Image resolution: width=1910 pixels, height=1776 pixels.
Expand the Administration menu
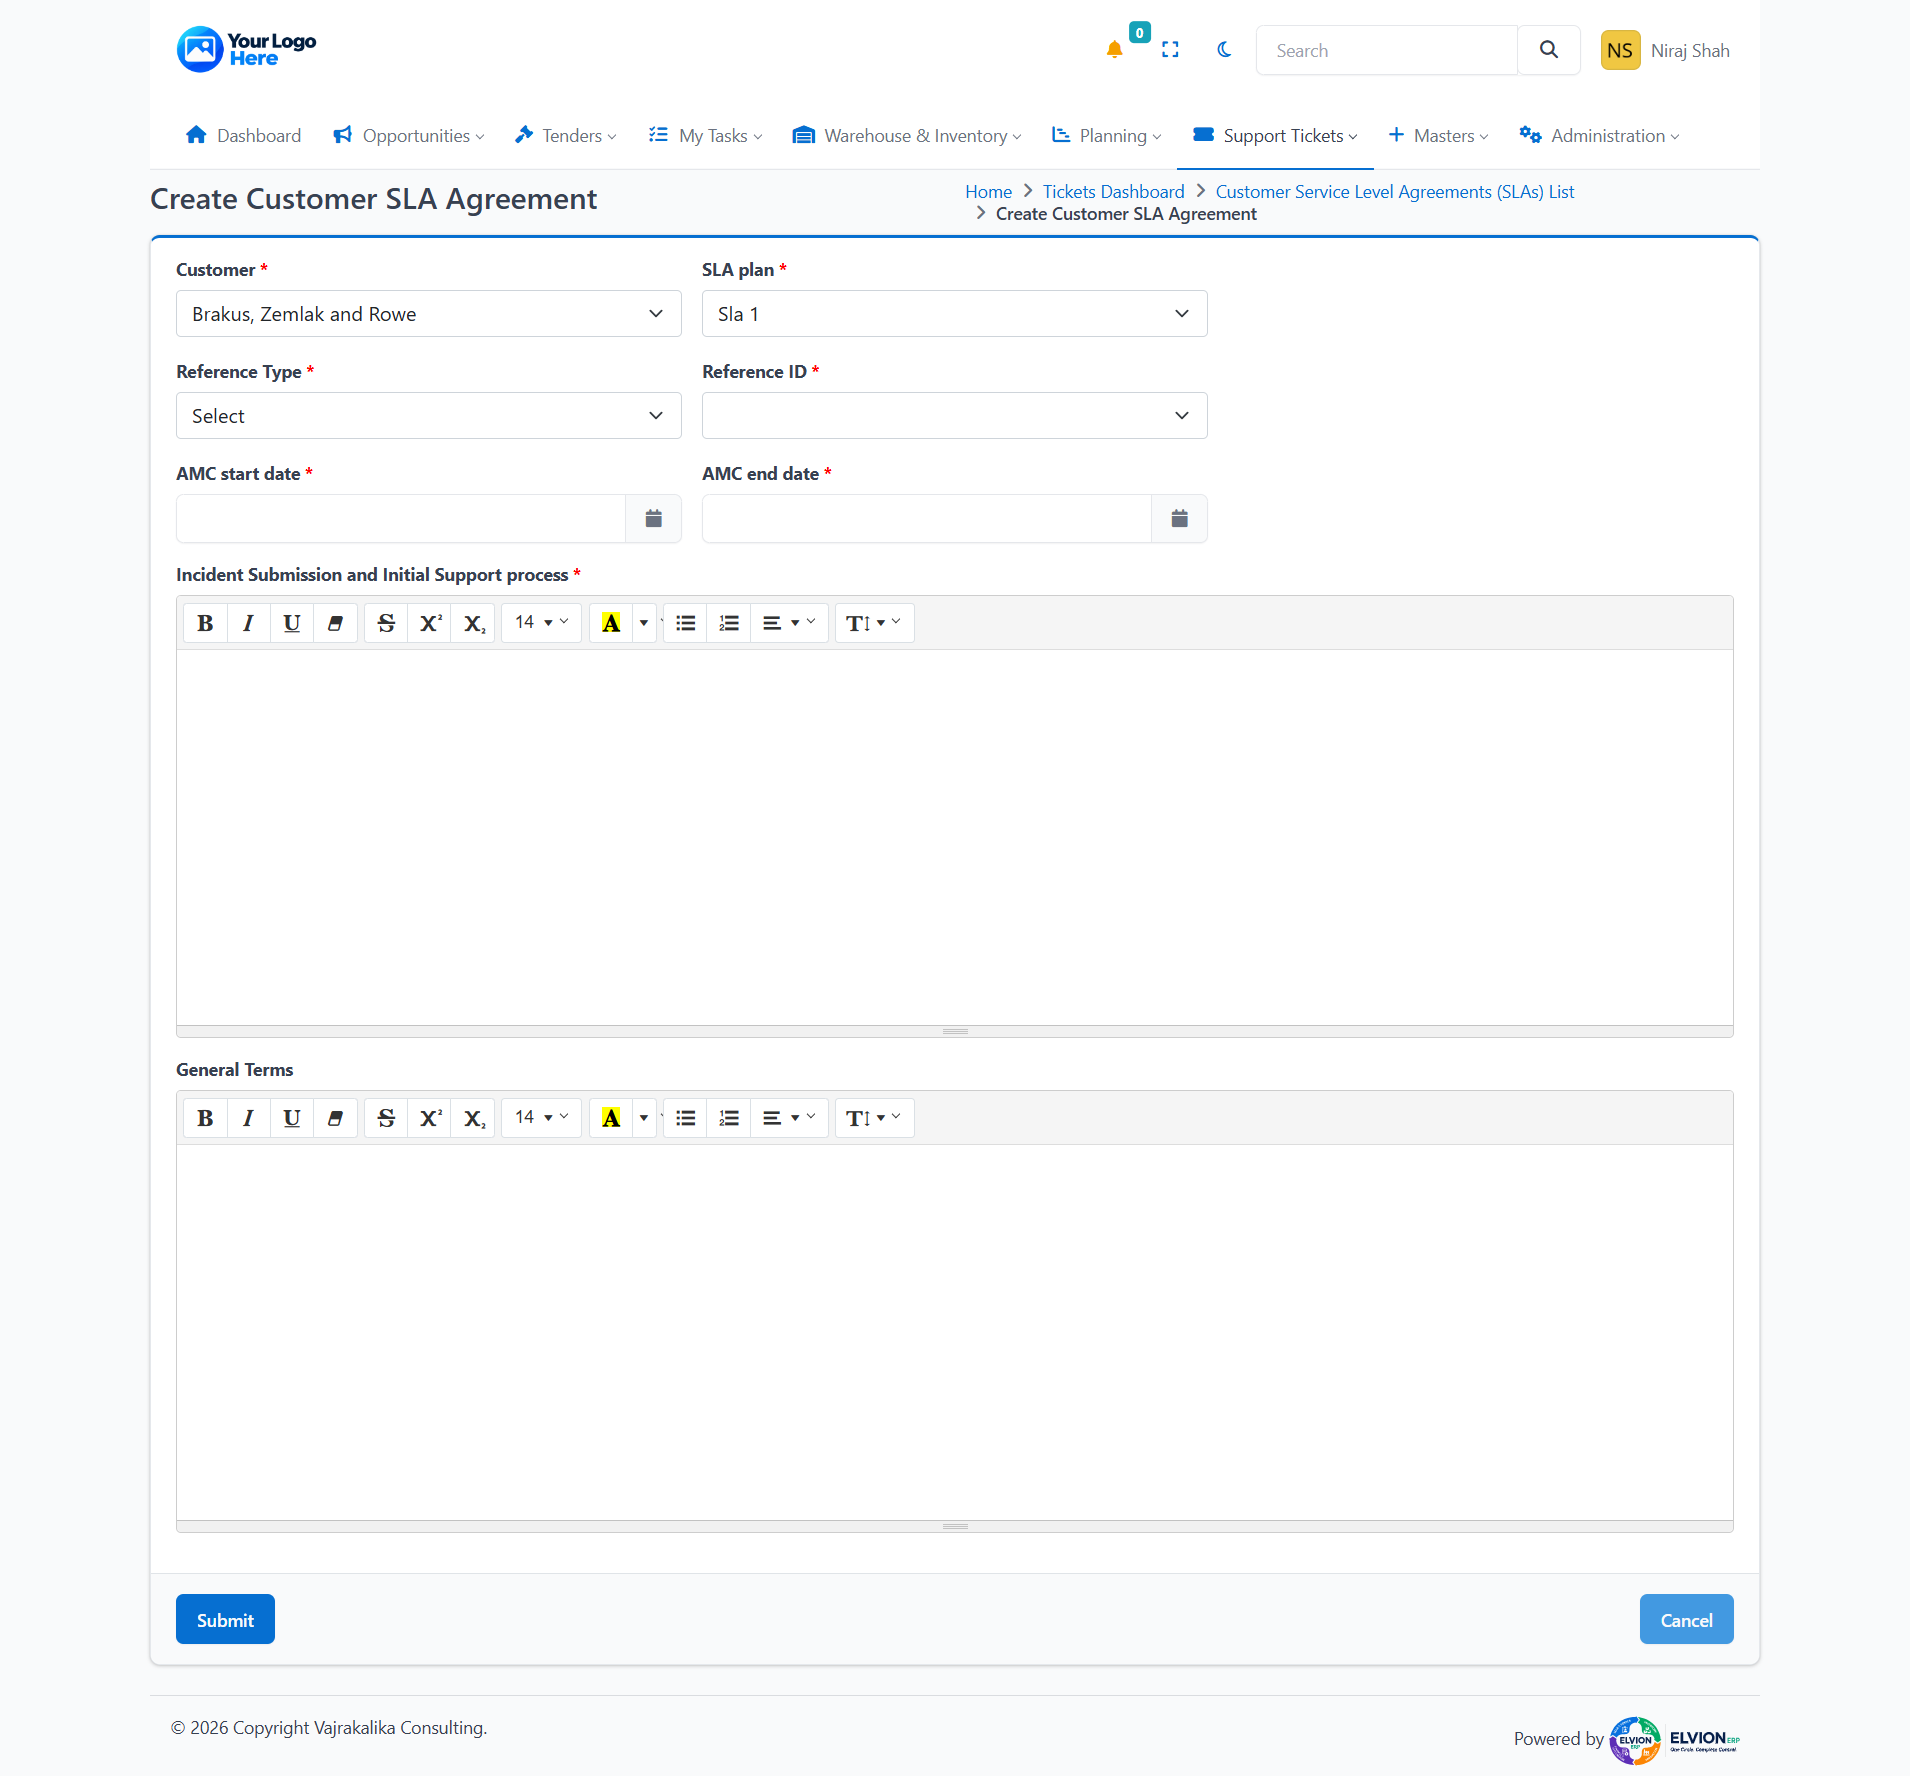coord(1599,135)
